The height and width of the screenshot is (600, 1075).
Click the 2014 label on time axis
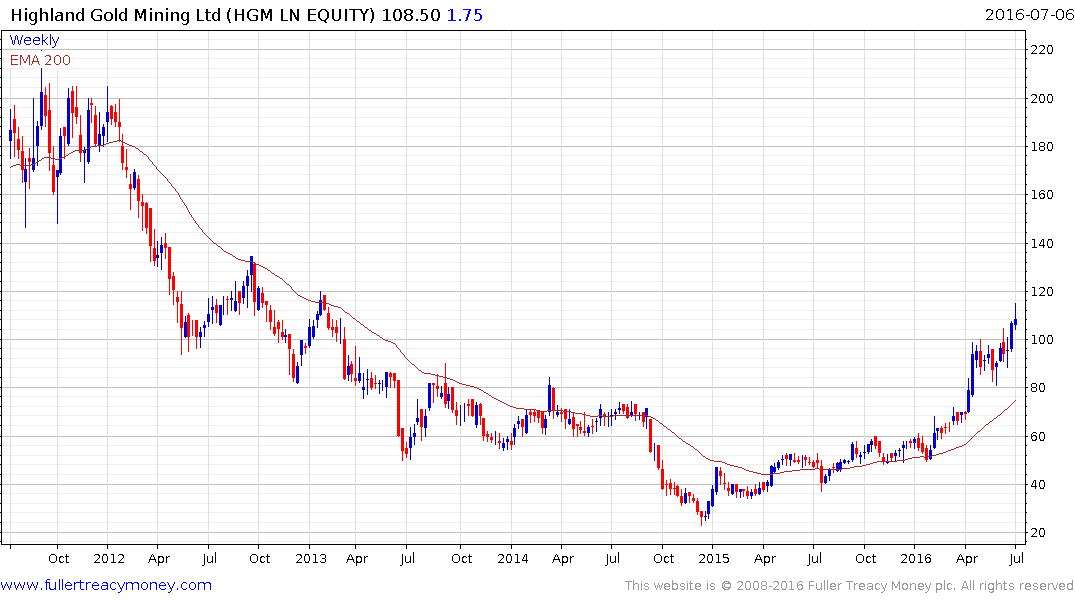click(513, 558)
